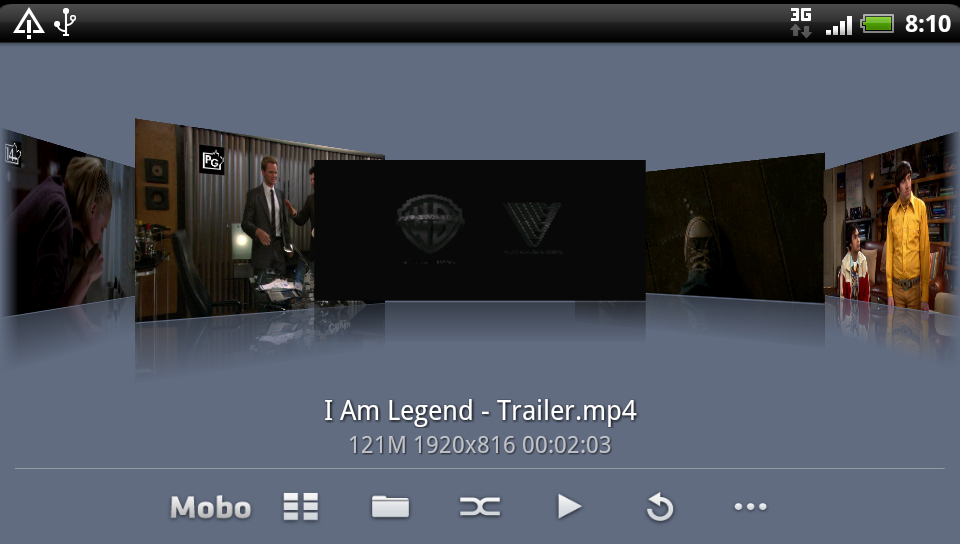Tap the warning triangle notification icon

[x=28, y=22]
